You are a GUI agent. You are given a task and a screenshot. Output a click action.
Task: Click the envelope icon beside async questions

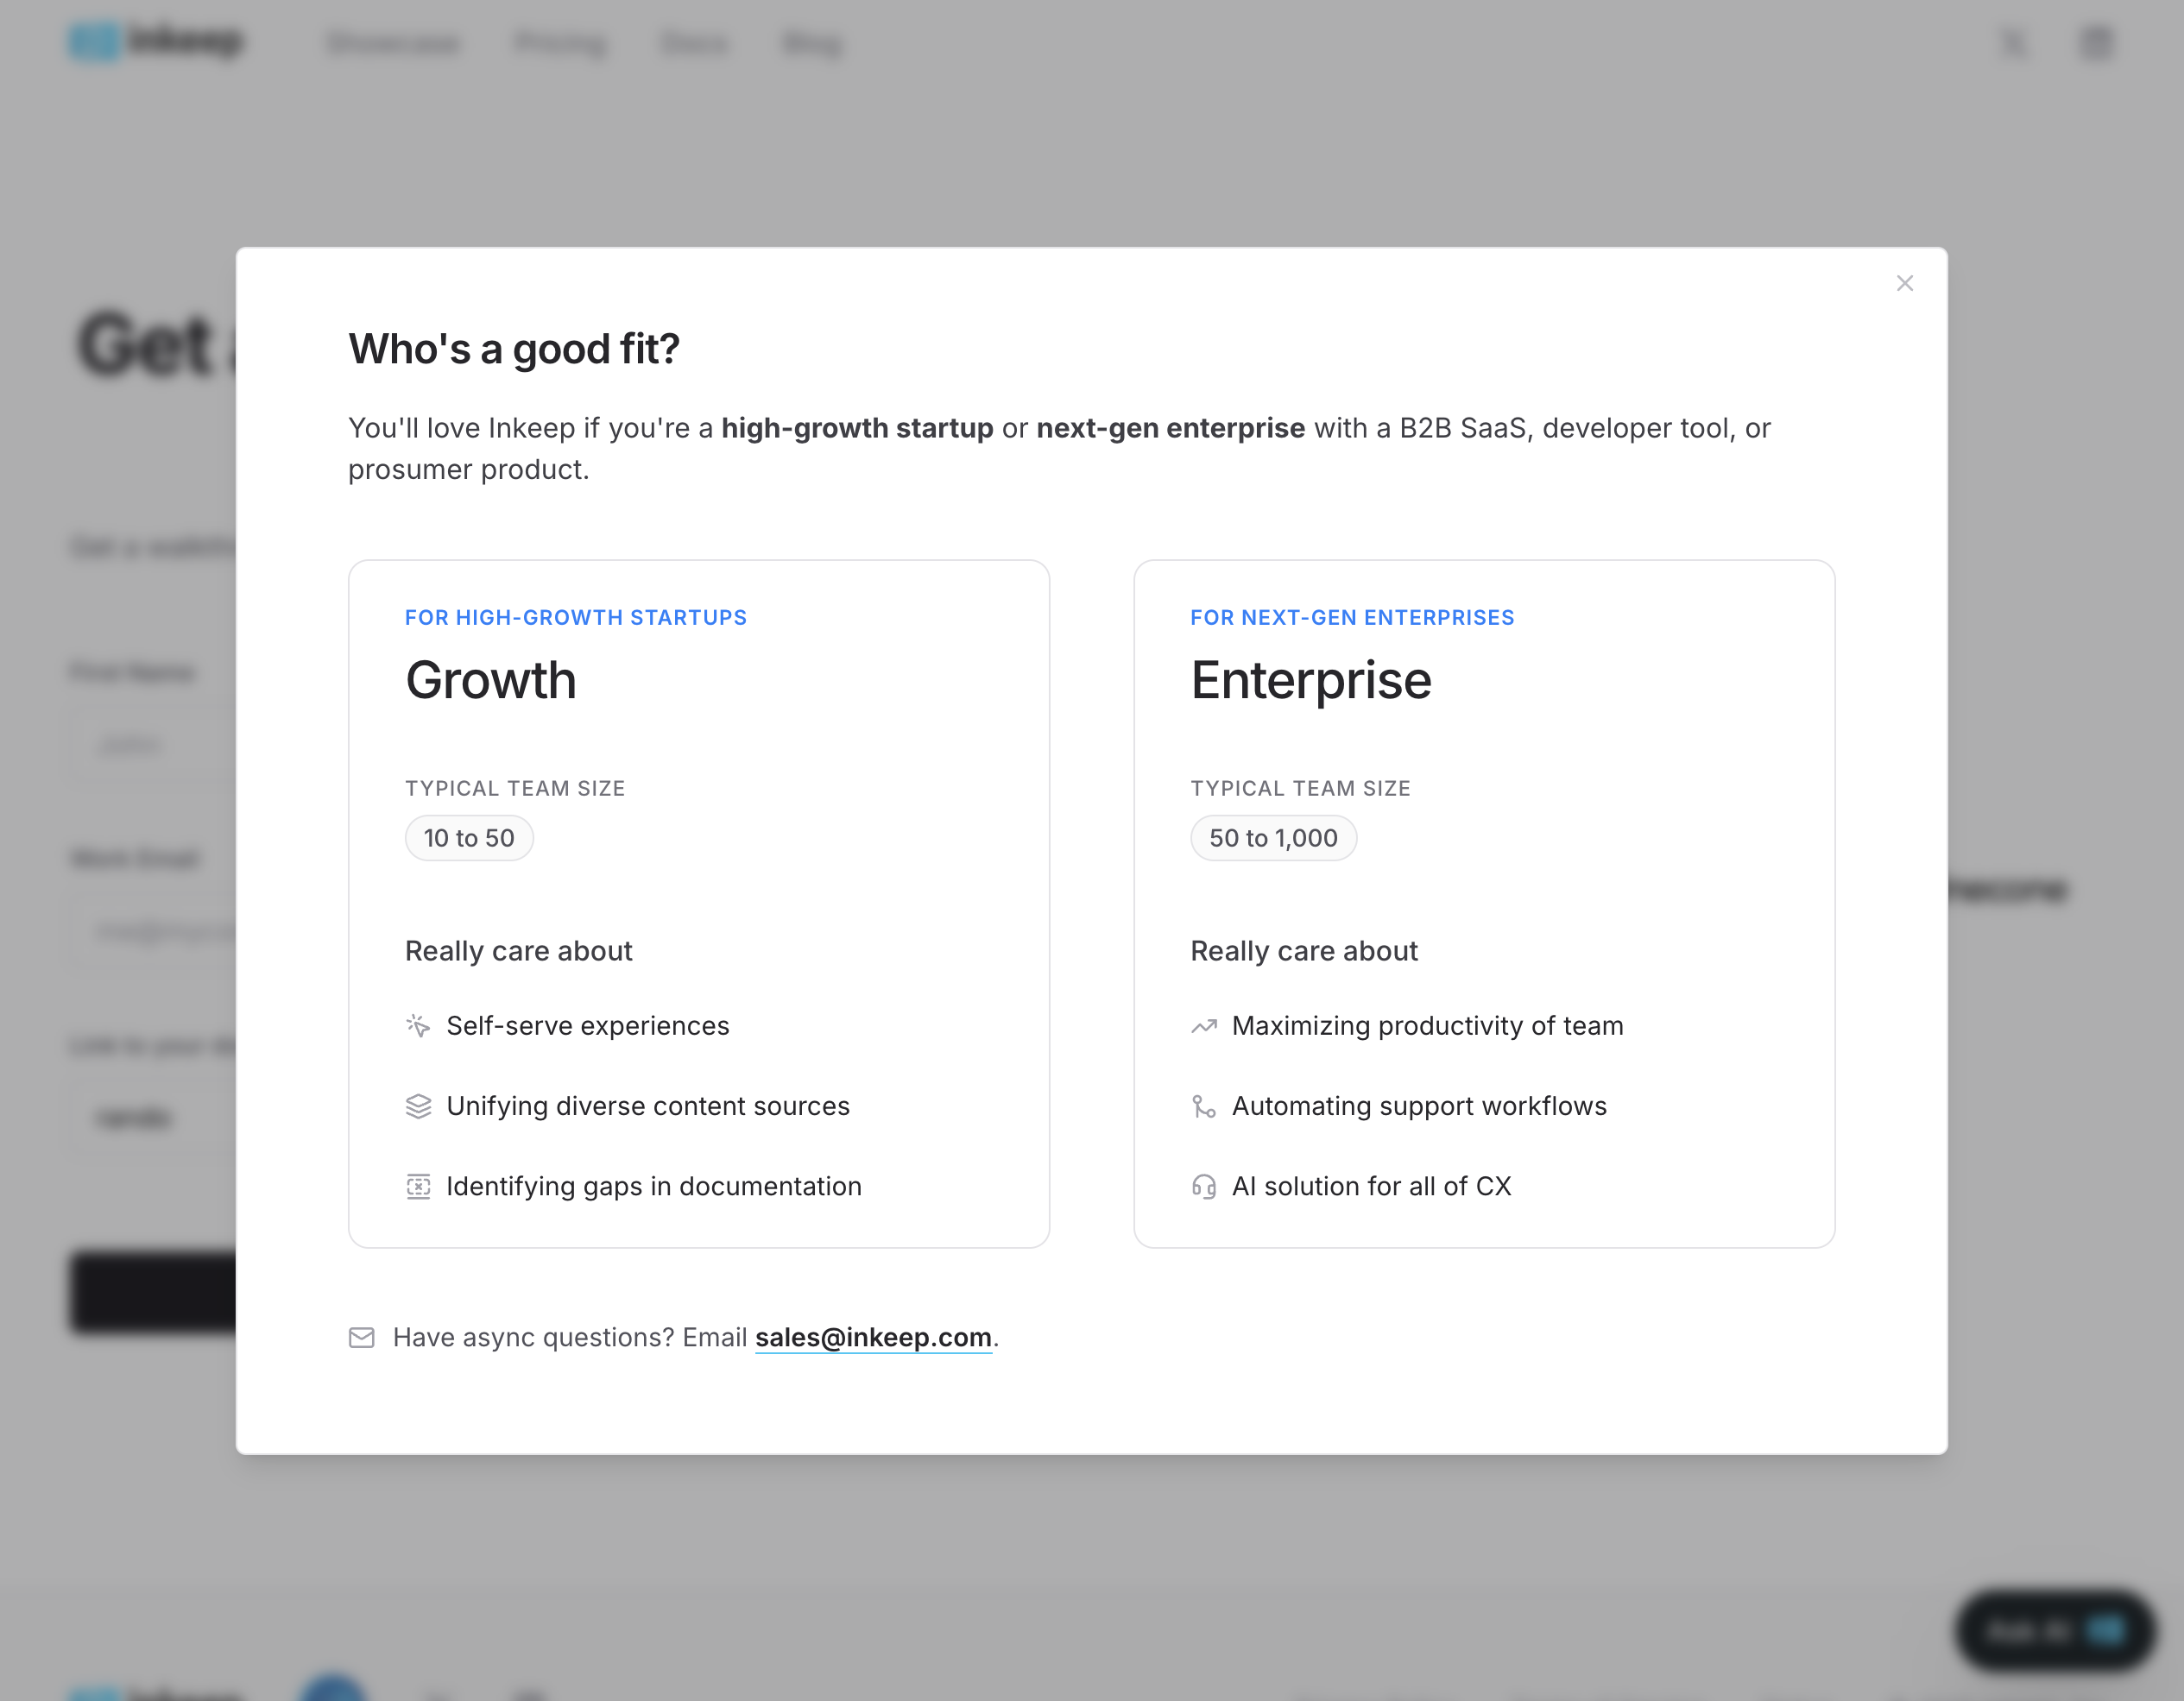coord(362,1337)
